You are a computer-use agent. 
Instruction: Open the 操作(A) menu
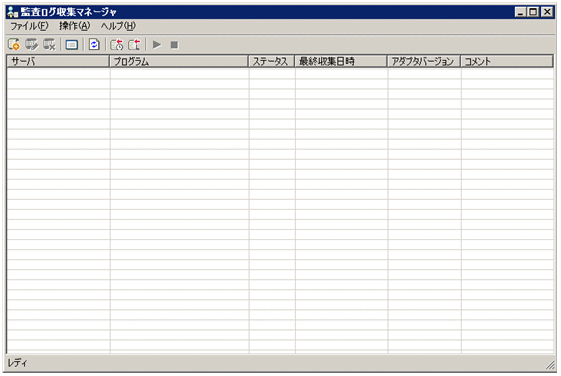click(x=74, y=26)
